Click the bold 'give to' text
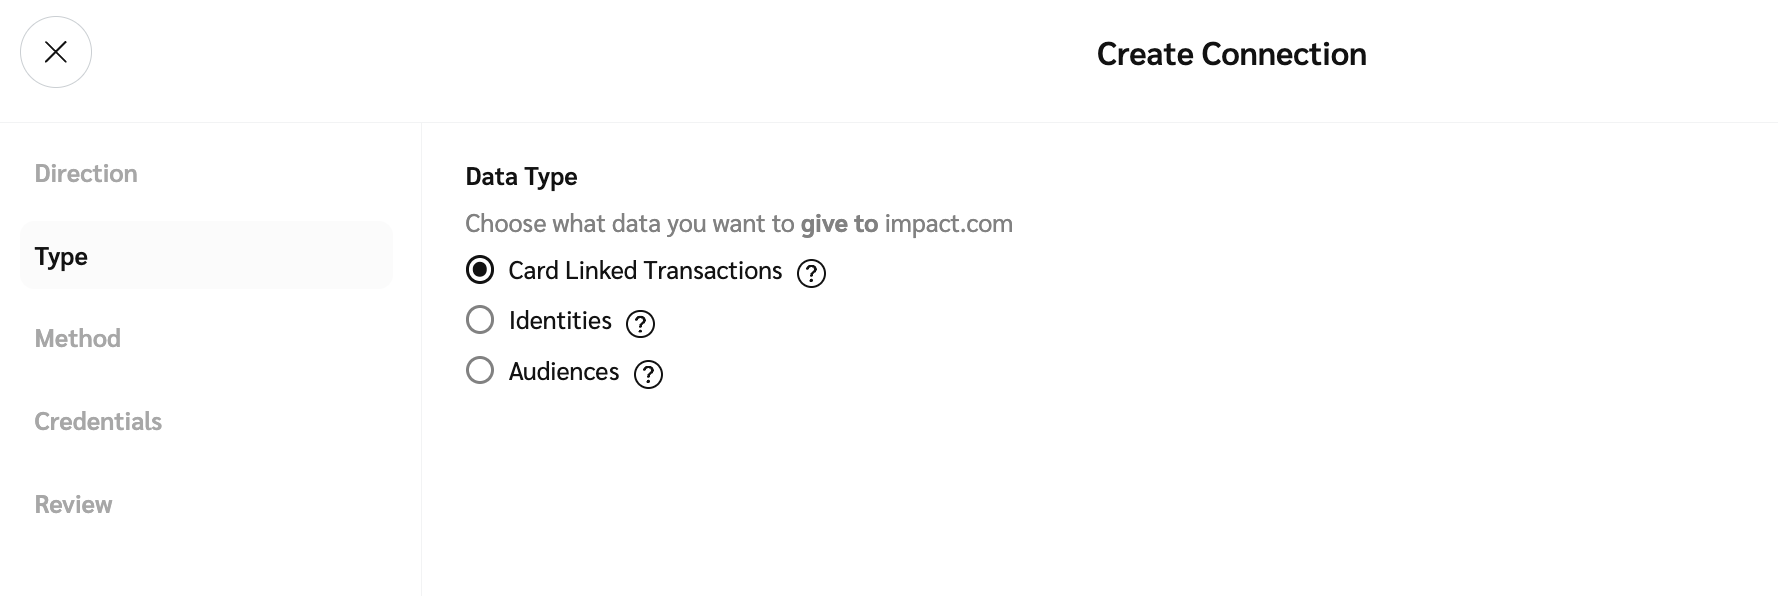 [x=839, y=224]
